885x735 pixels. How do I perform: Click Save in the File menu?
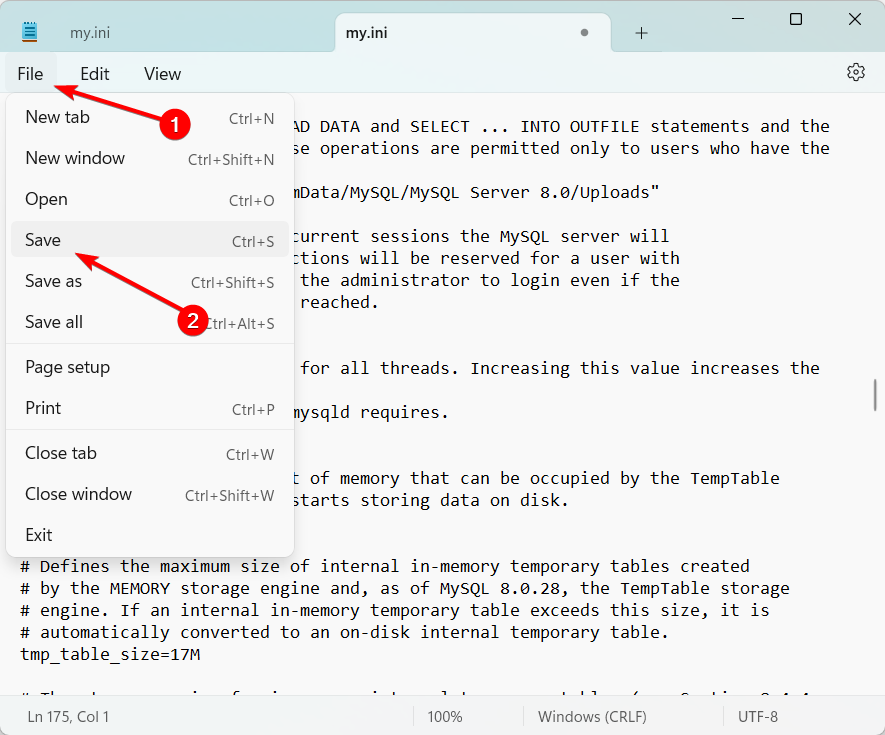(x=150, y=240)
